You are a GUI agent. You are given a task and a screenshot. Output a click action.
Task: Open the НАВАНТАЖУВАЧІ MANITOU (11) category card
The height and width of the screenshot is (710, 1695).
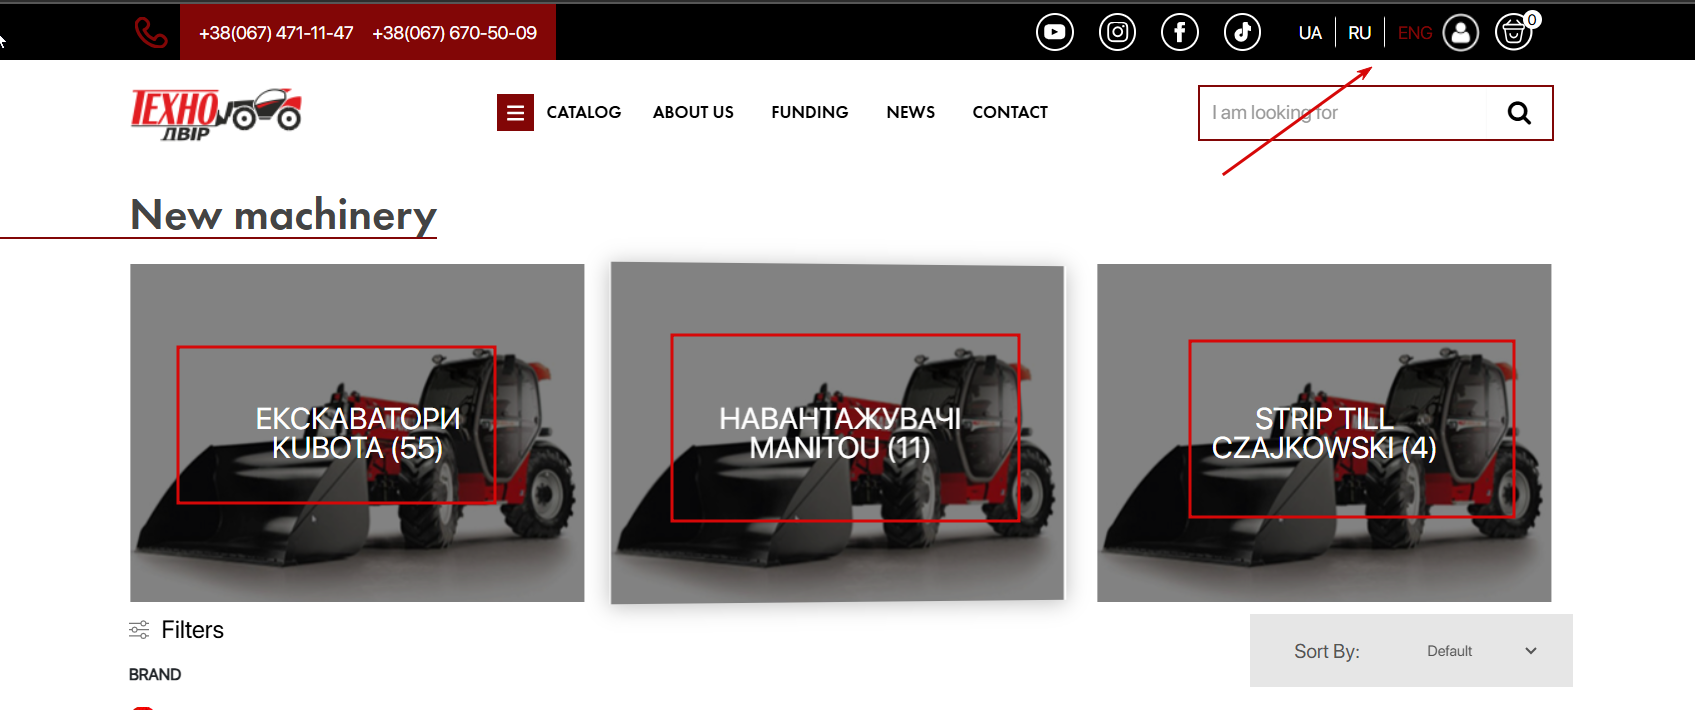click(838, 433)
